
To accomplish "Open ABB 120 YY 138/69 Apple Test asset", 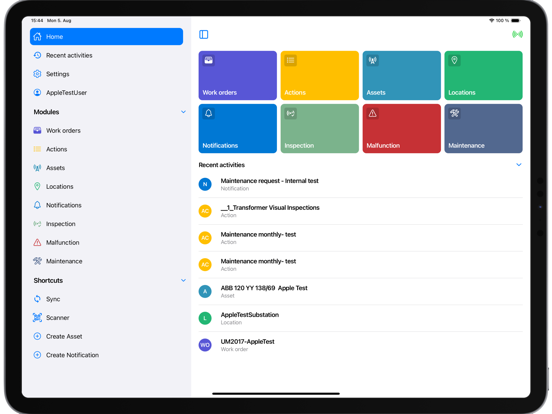I will (360, 291).
